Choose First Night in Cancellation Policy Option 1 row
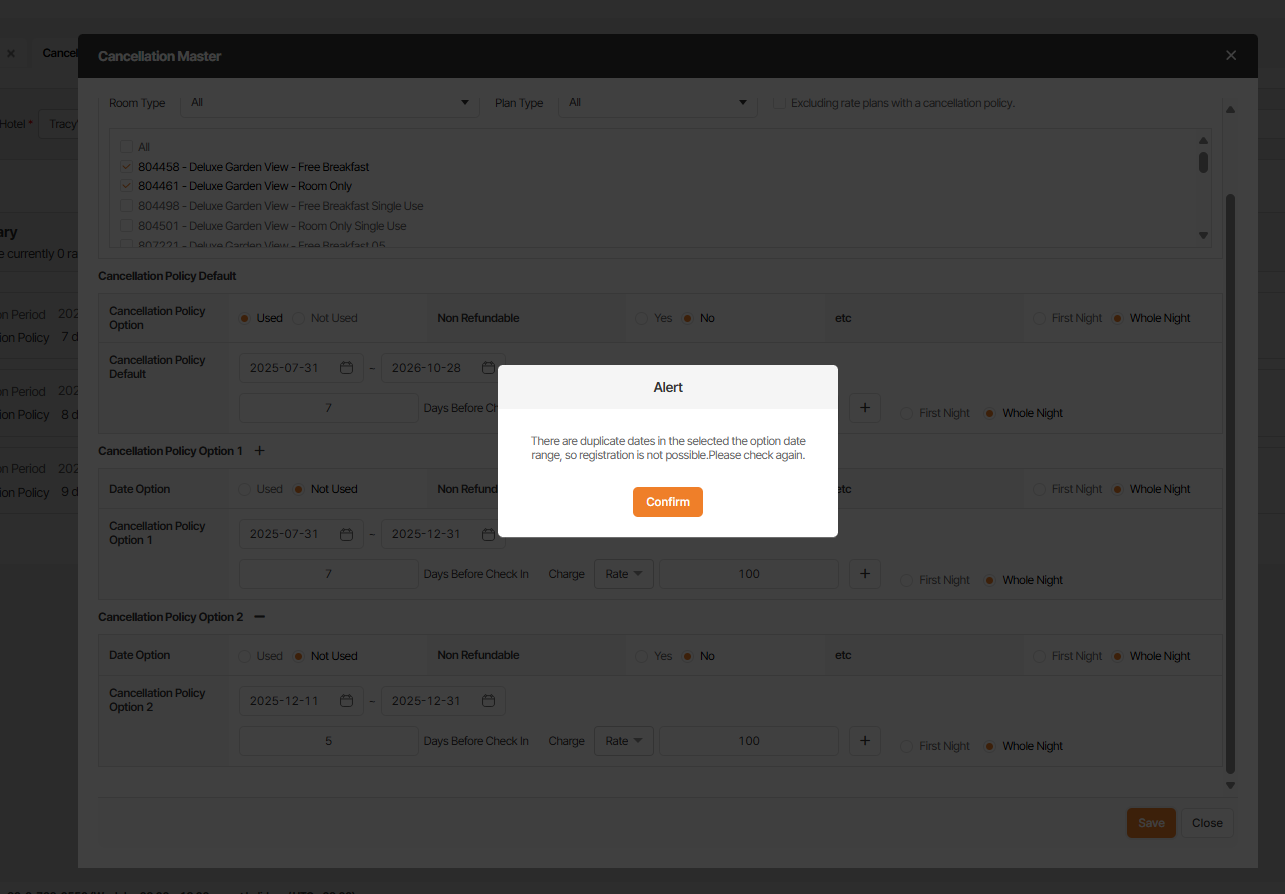Screen dimensions: 1285x894 click(907, 580)
